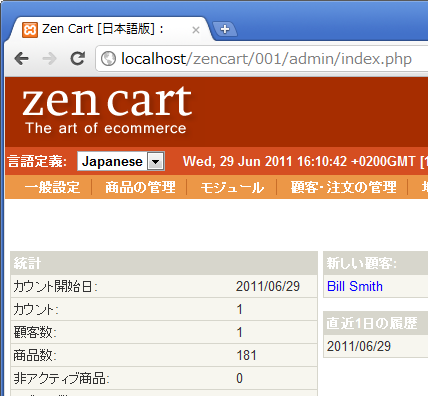Click the 新しい顧客 panel header
428x396 pixels.
point(376,263)
